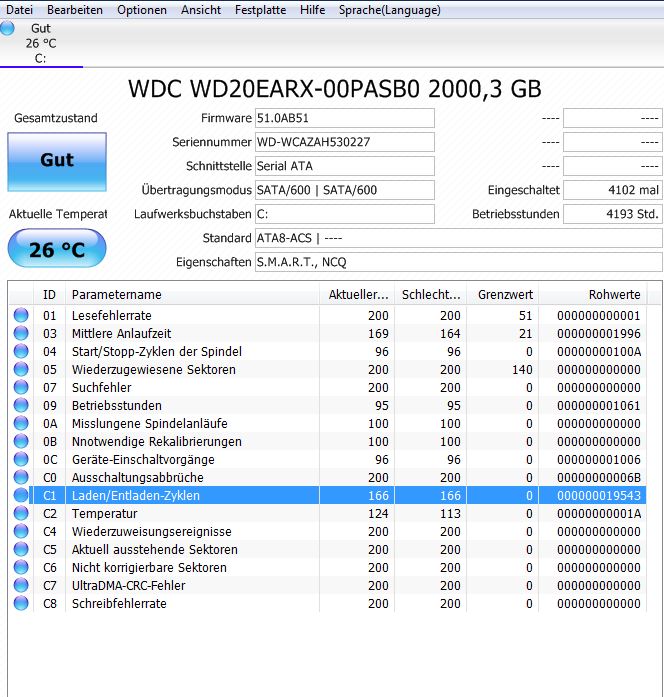This screenshot has height=697, width=664.
Task: Click status orb for Wiederzuweisungsereignisse row
Action: point(21,531)
